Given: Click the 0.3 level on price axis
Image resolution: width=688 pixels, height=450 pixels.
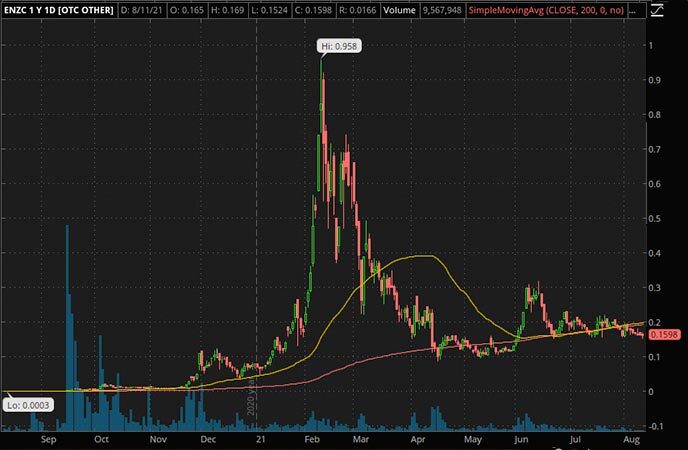Looking at the screenshot, I should pyautogui.click(x=655, y=288).
